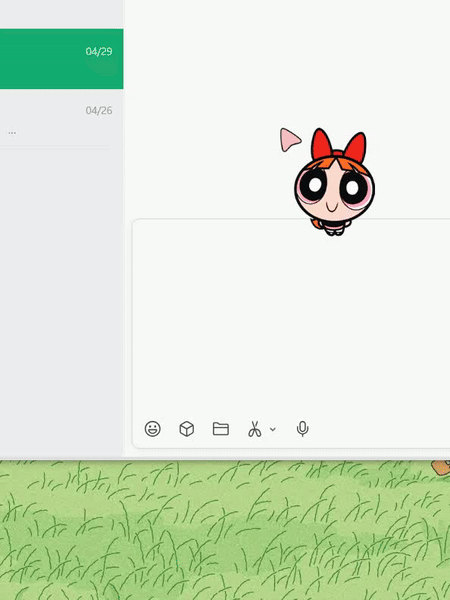
Task: Click the empty gray area below the chat list
Action: 61,302
